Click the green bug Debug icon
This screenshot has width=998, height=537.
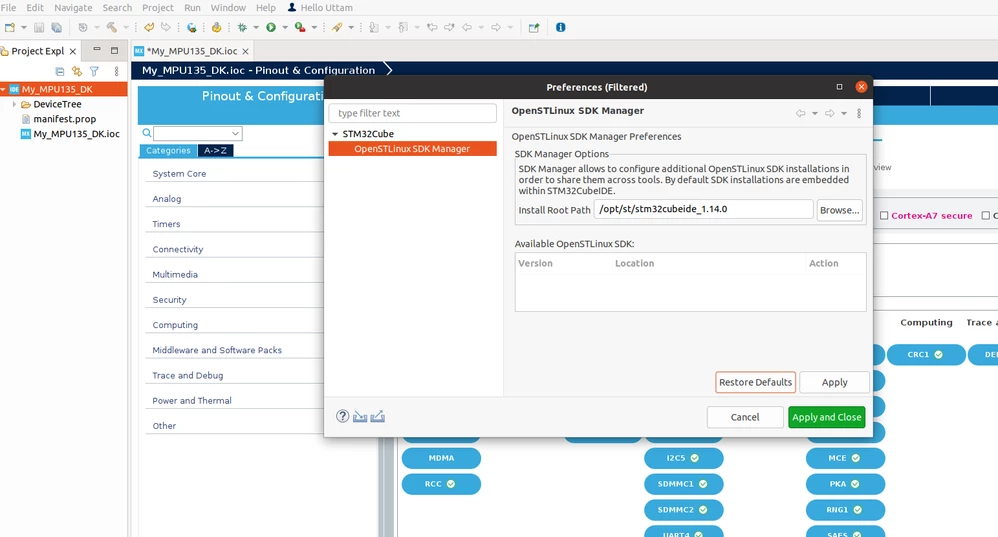click(x=242, y=27)
